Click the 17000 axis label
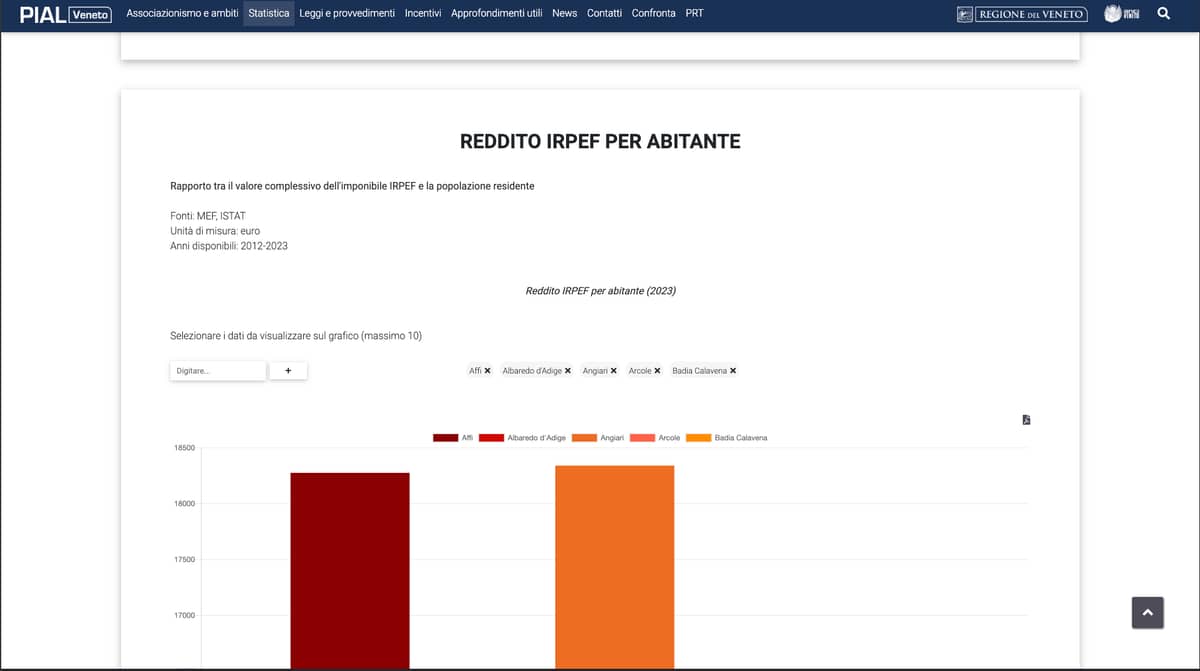This screenshot has width=1200, height=671. tap(185, 616)
